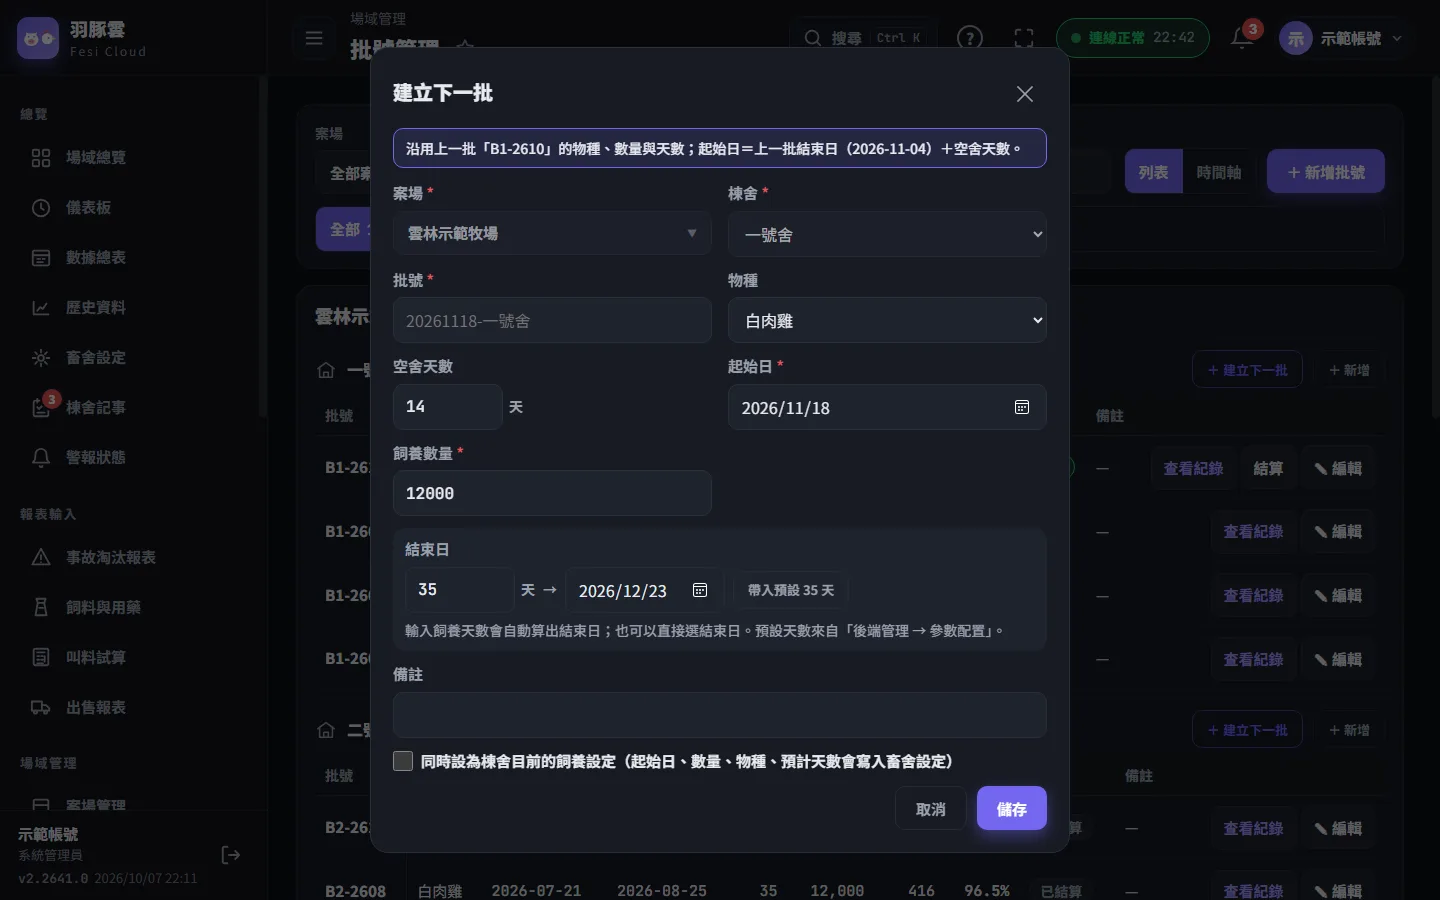1440x900 pixels.
Task: Click 取消 button
Action: point(930,809)
